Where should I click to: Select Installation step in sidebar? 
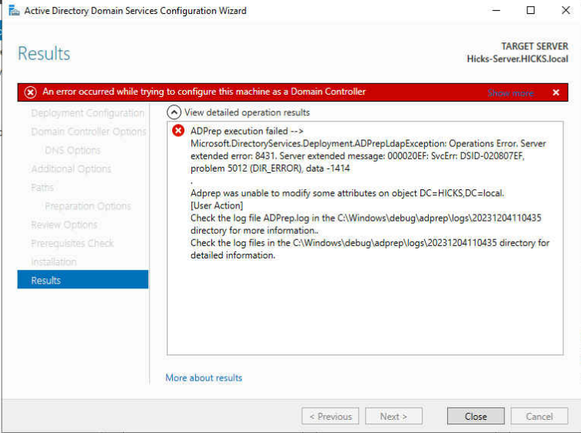click(54, 262)
